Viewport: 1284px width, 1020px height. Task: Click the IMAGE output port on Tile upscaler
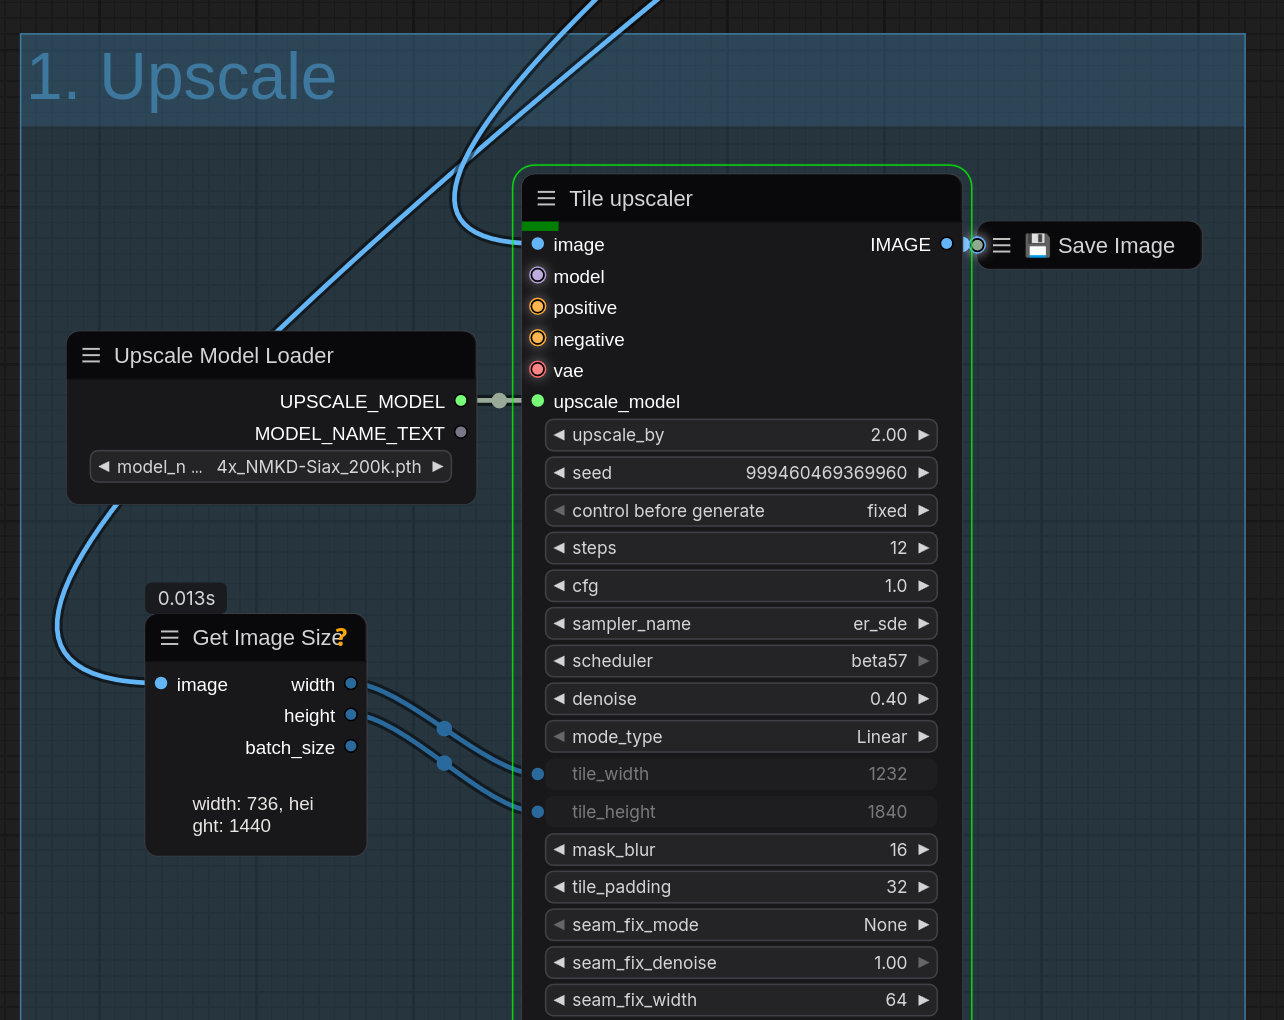click(x=946, y=244)
